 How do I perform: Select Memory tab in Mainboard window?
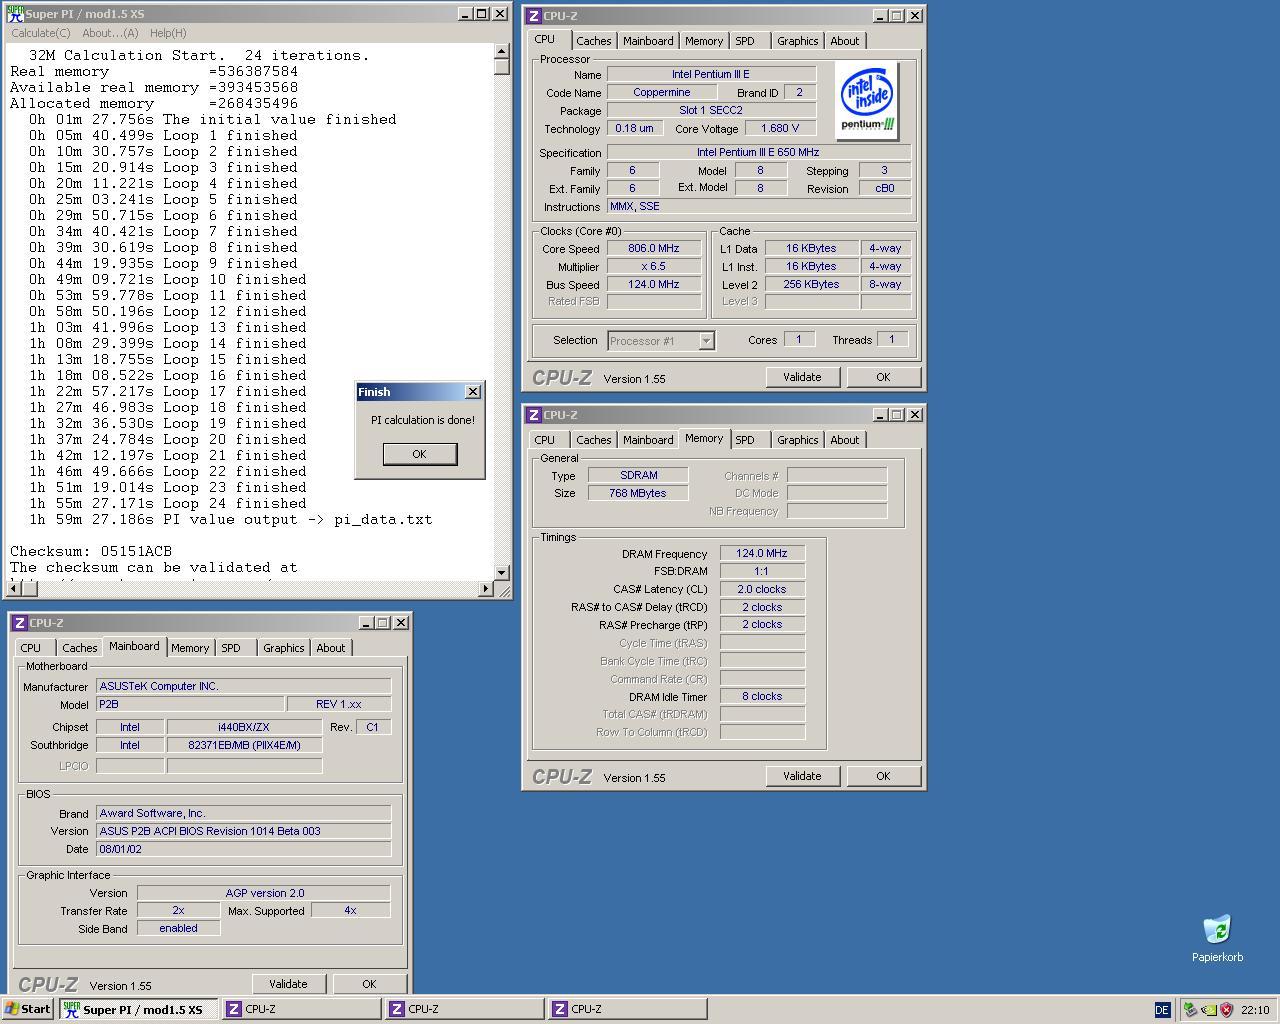pyautogui.click(x=190, y=648)
